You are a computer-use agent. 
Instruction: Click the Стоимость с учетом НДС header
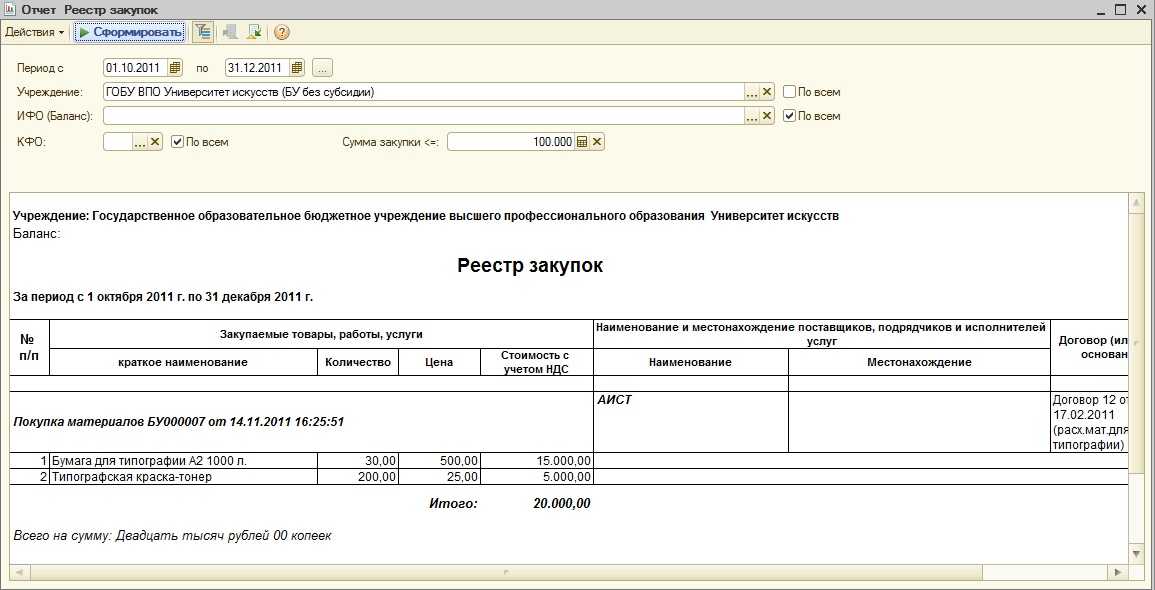point(536,362)
